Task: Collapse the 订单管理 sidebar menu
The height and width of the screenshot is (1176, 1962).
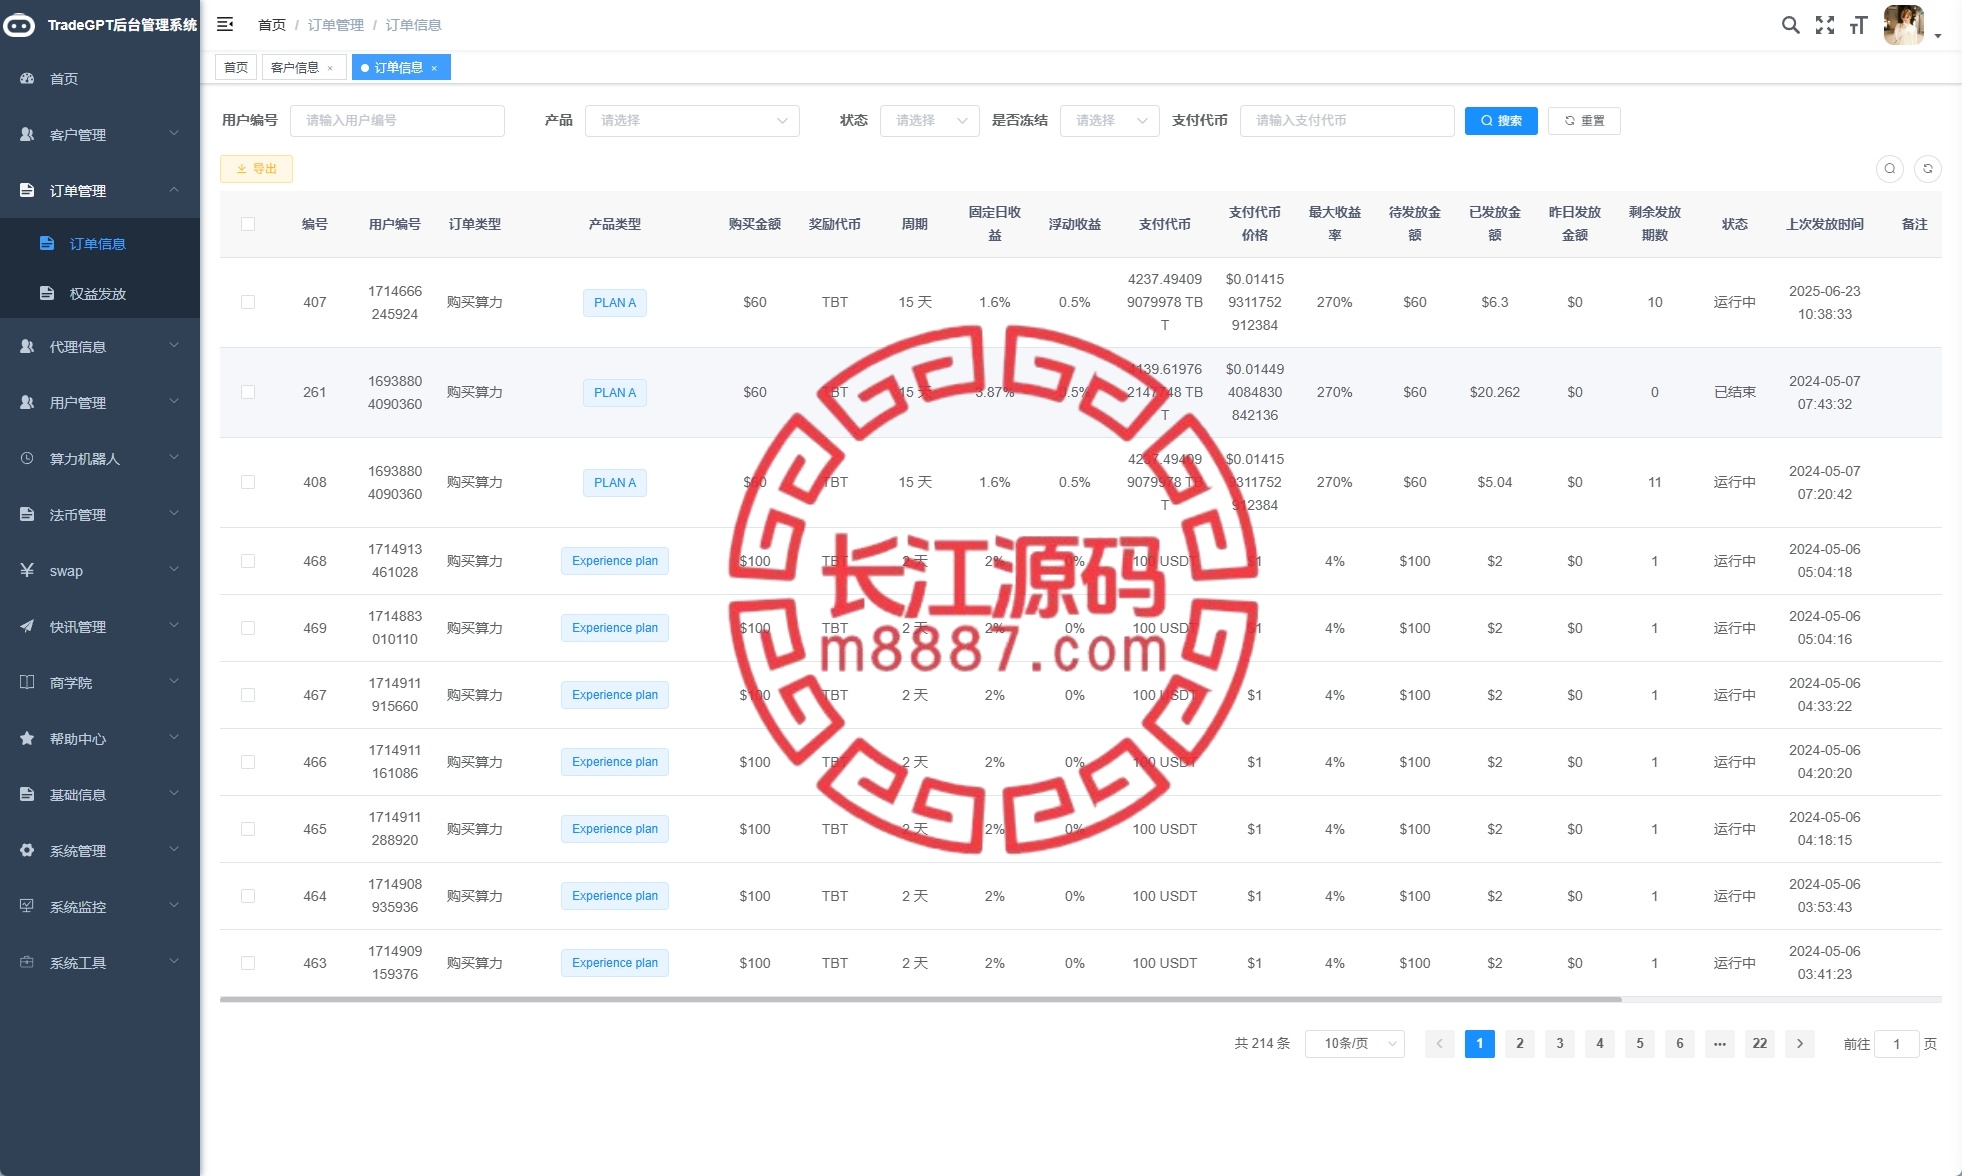Action: [100, 190]
